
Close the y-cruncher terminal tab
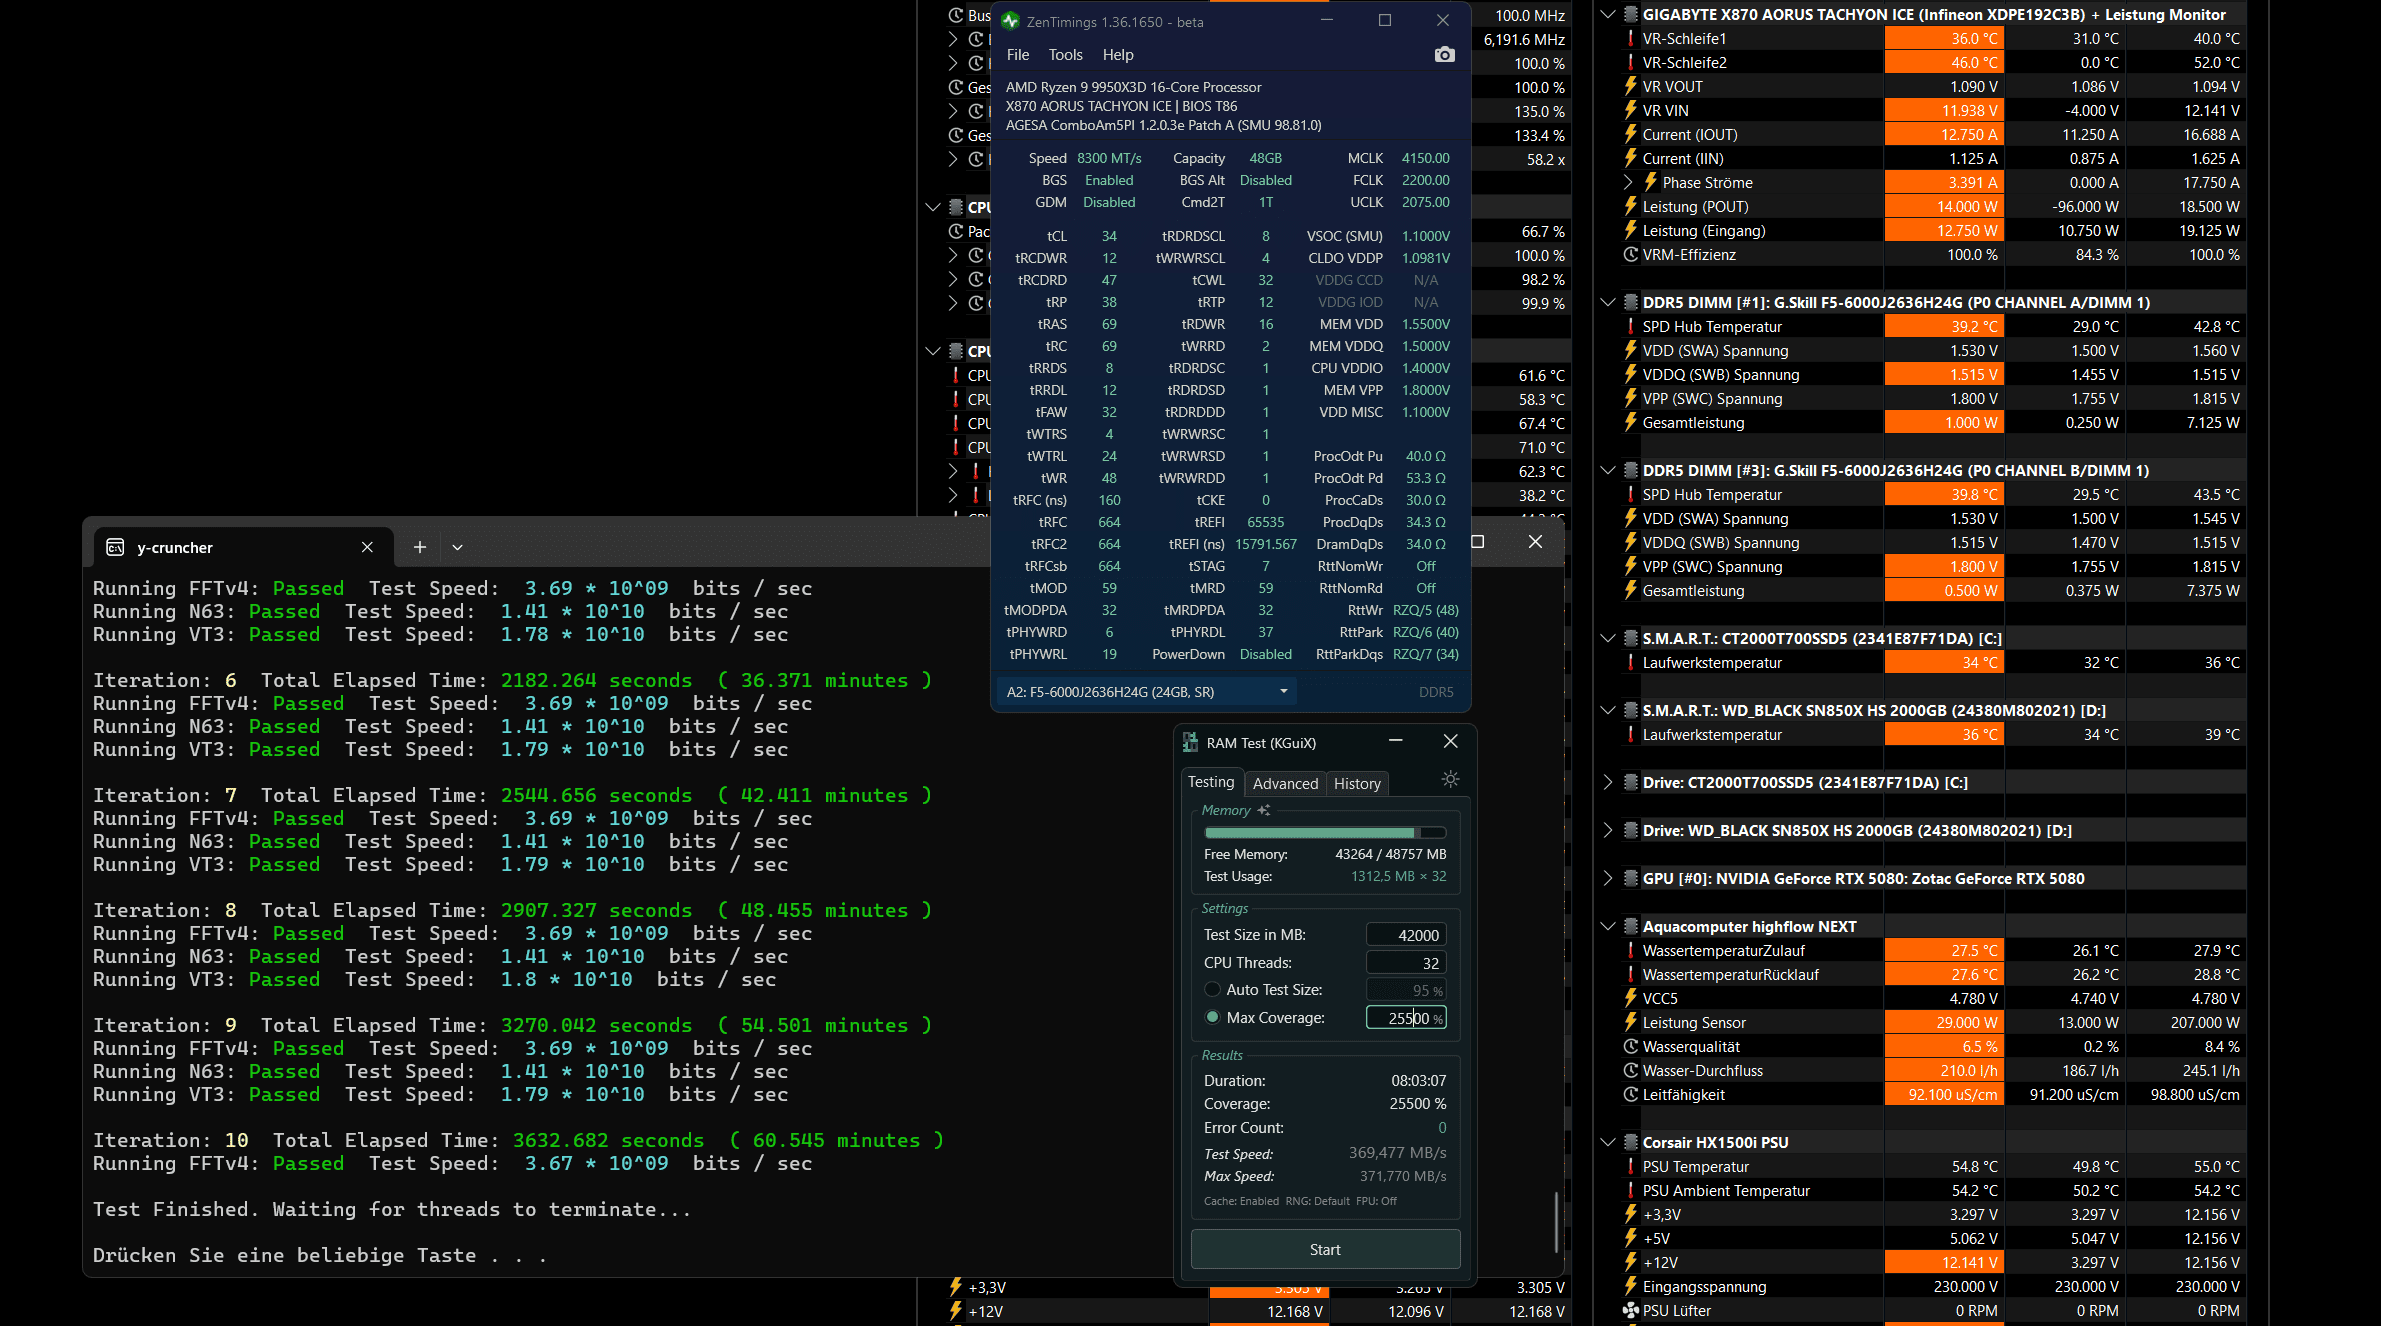coord(367,547)
